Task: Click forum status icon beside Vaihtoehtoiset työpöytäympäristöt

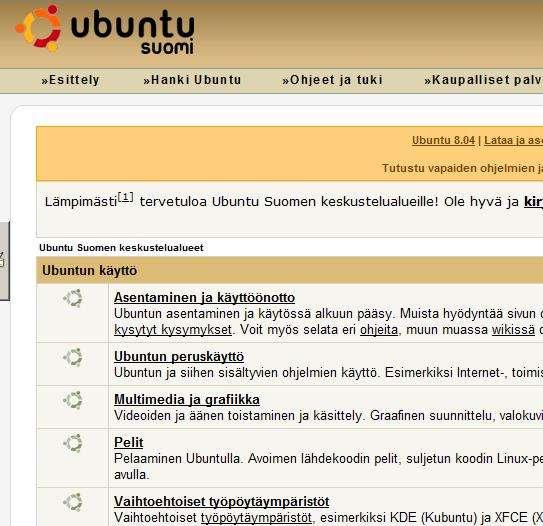Action: coord(73,502)
